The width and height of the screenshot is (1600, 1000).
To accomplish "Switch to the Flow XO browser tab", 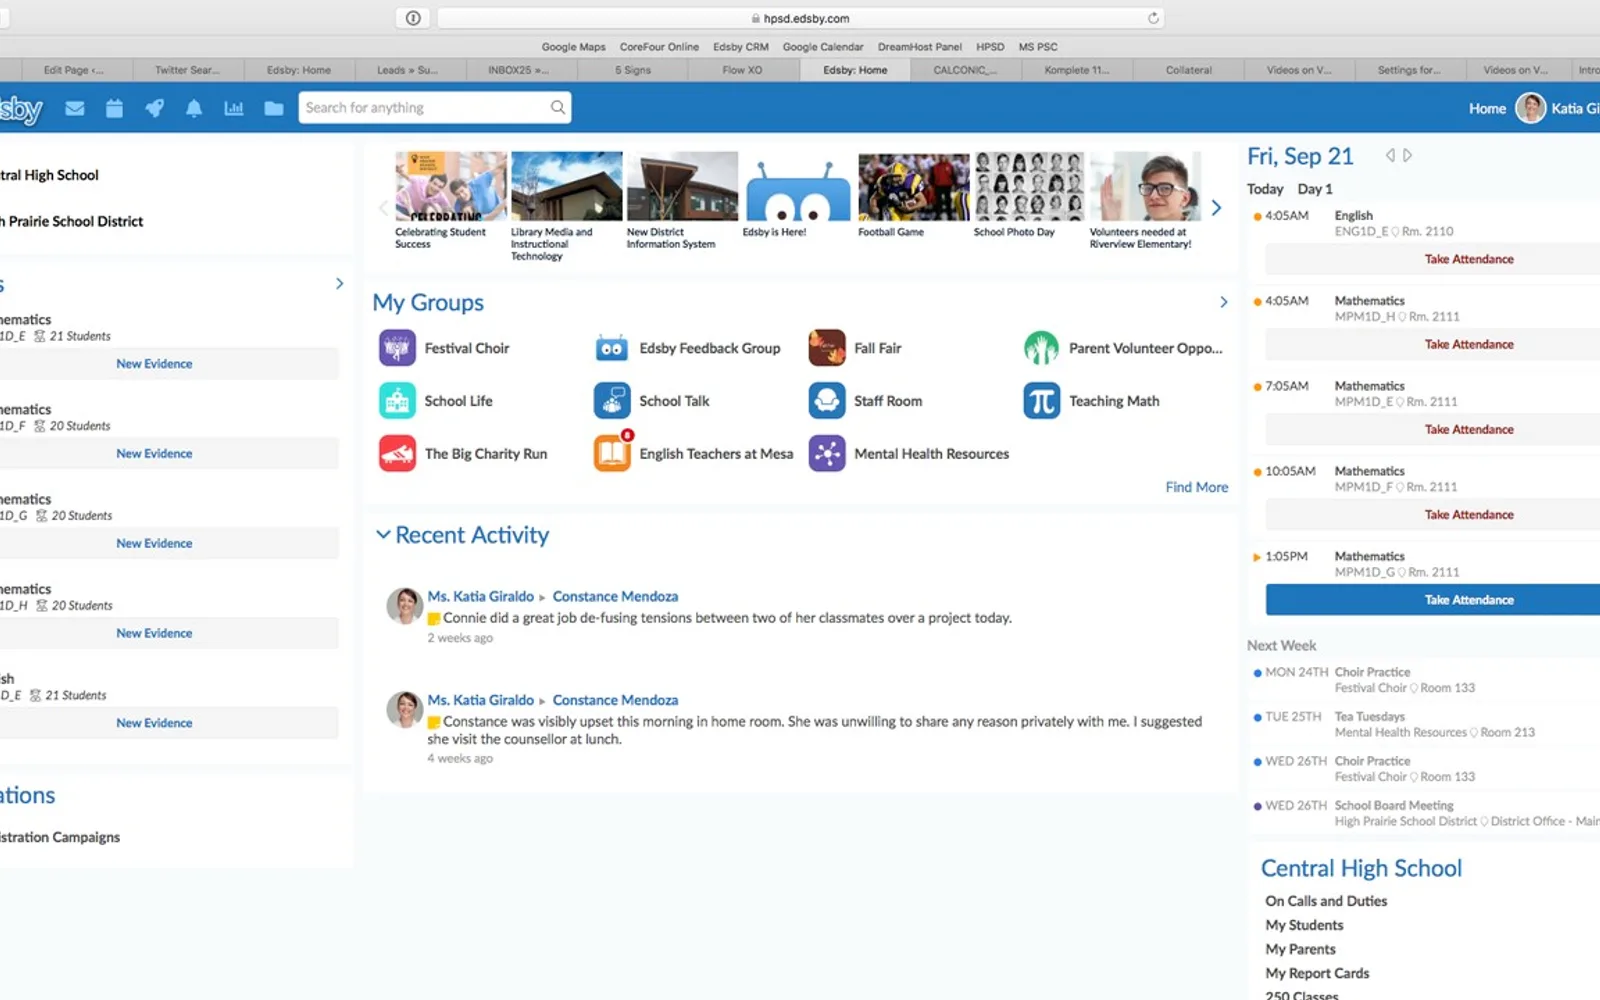I will pyautogui.click(x=742, y=70).
